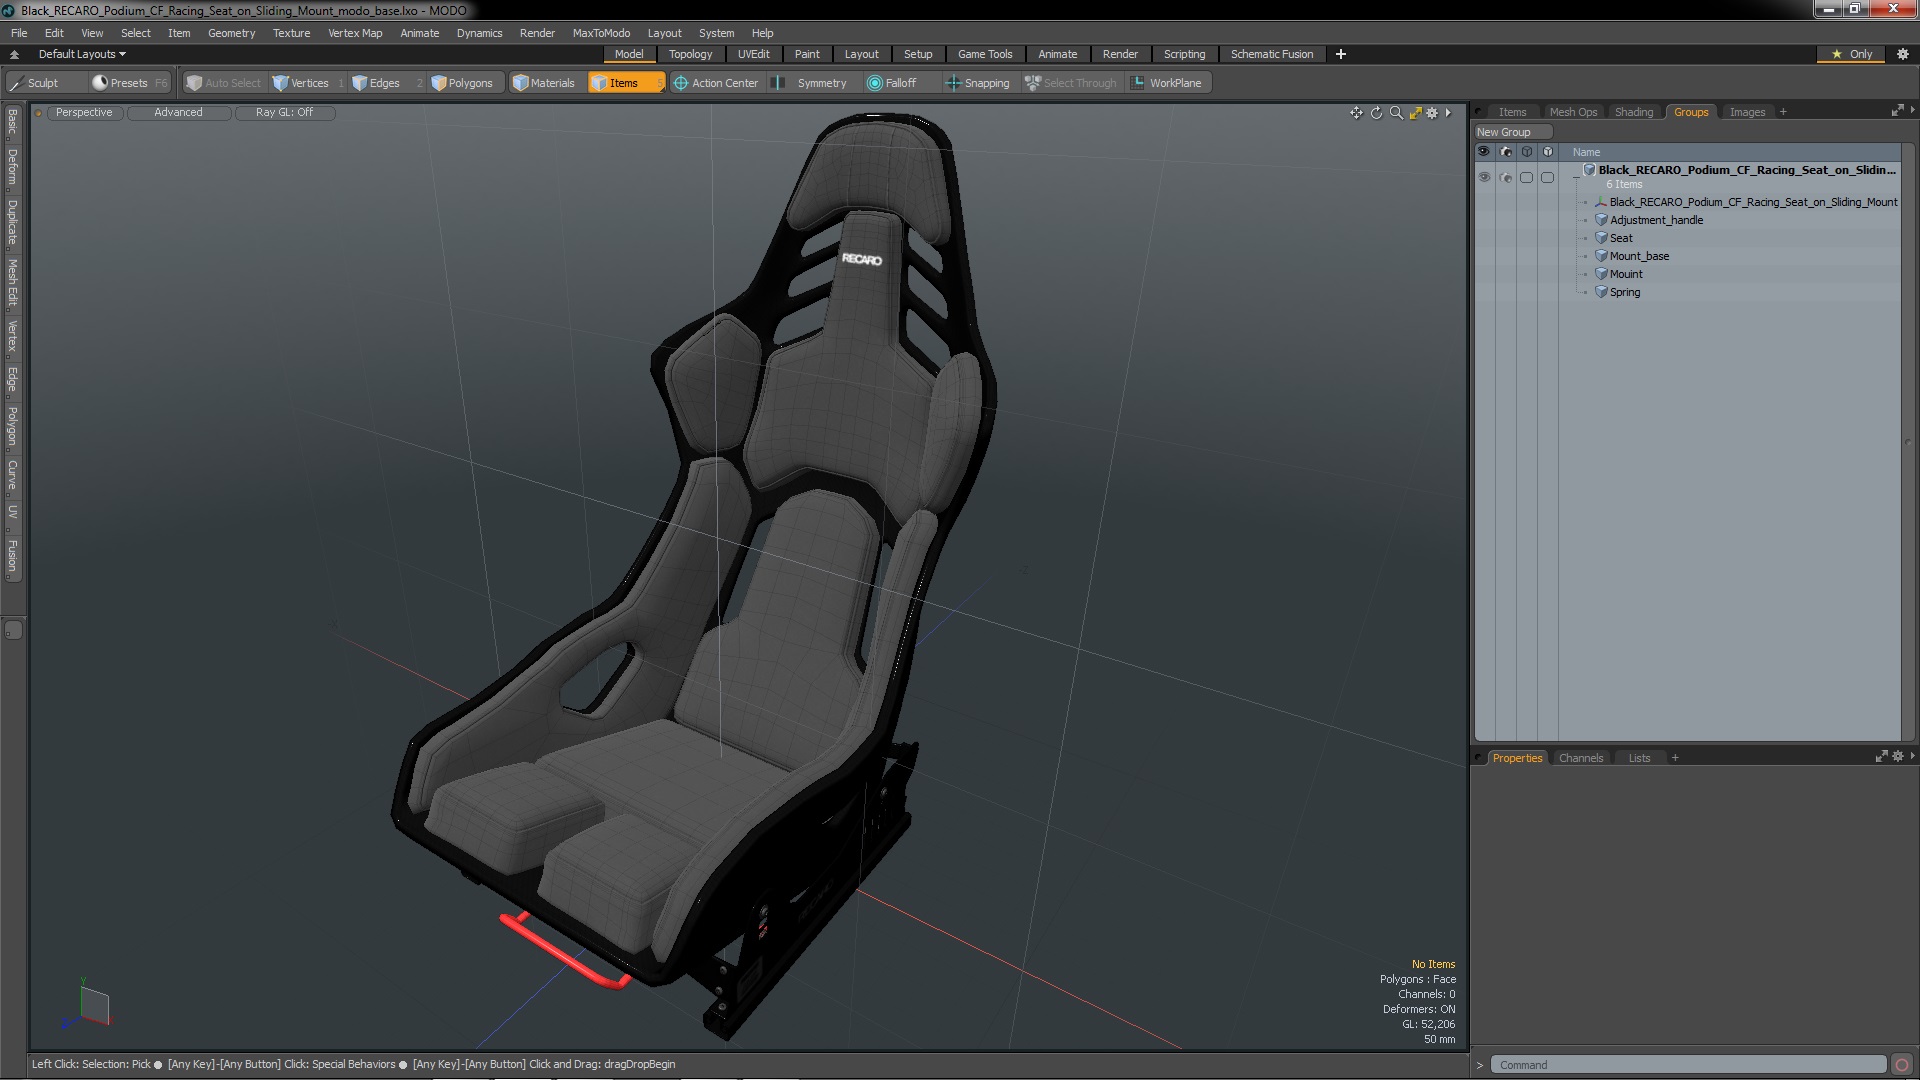Open viewport settings gear icon
Viewport: 1920px width, 1080px height.
(1432, 113)
